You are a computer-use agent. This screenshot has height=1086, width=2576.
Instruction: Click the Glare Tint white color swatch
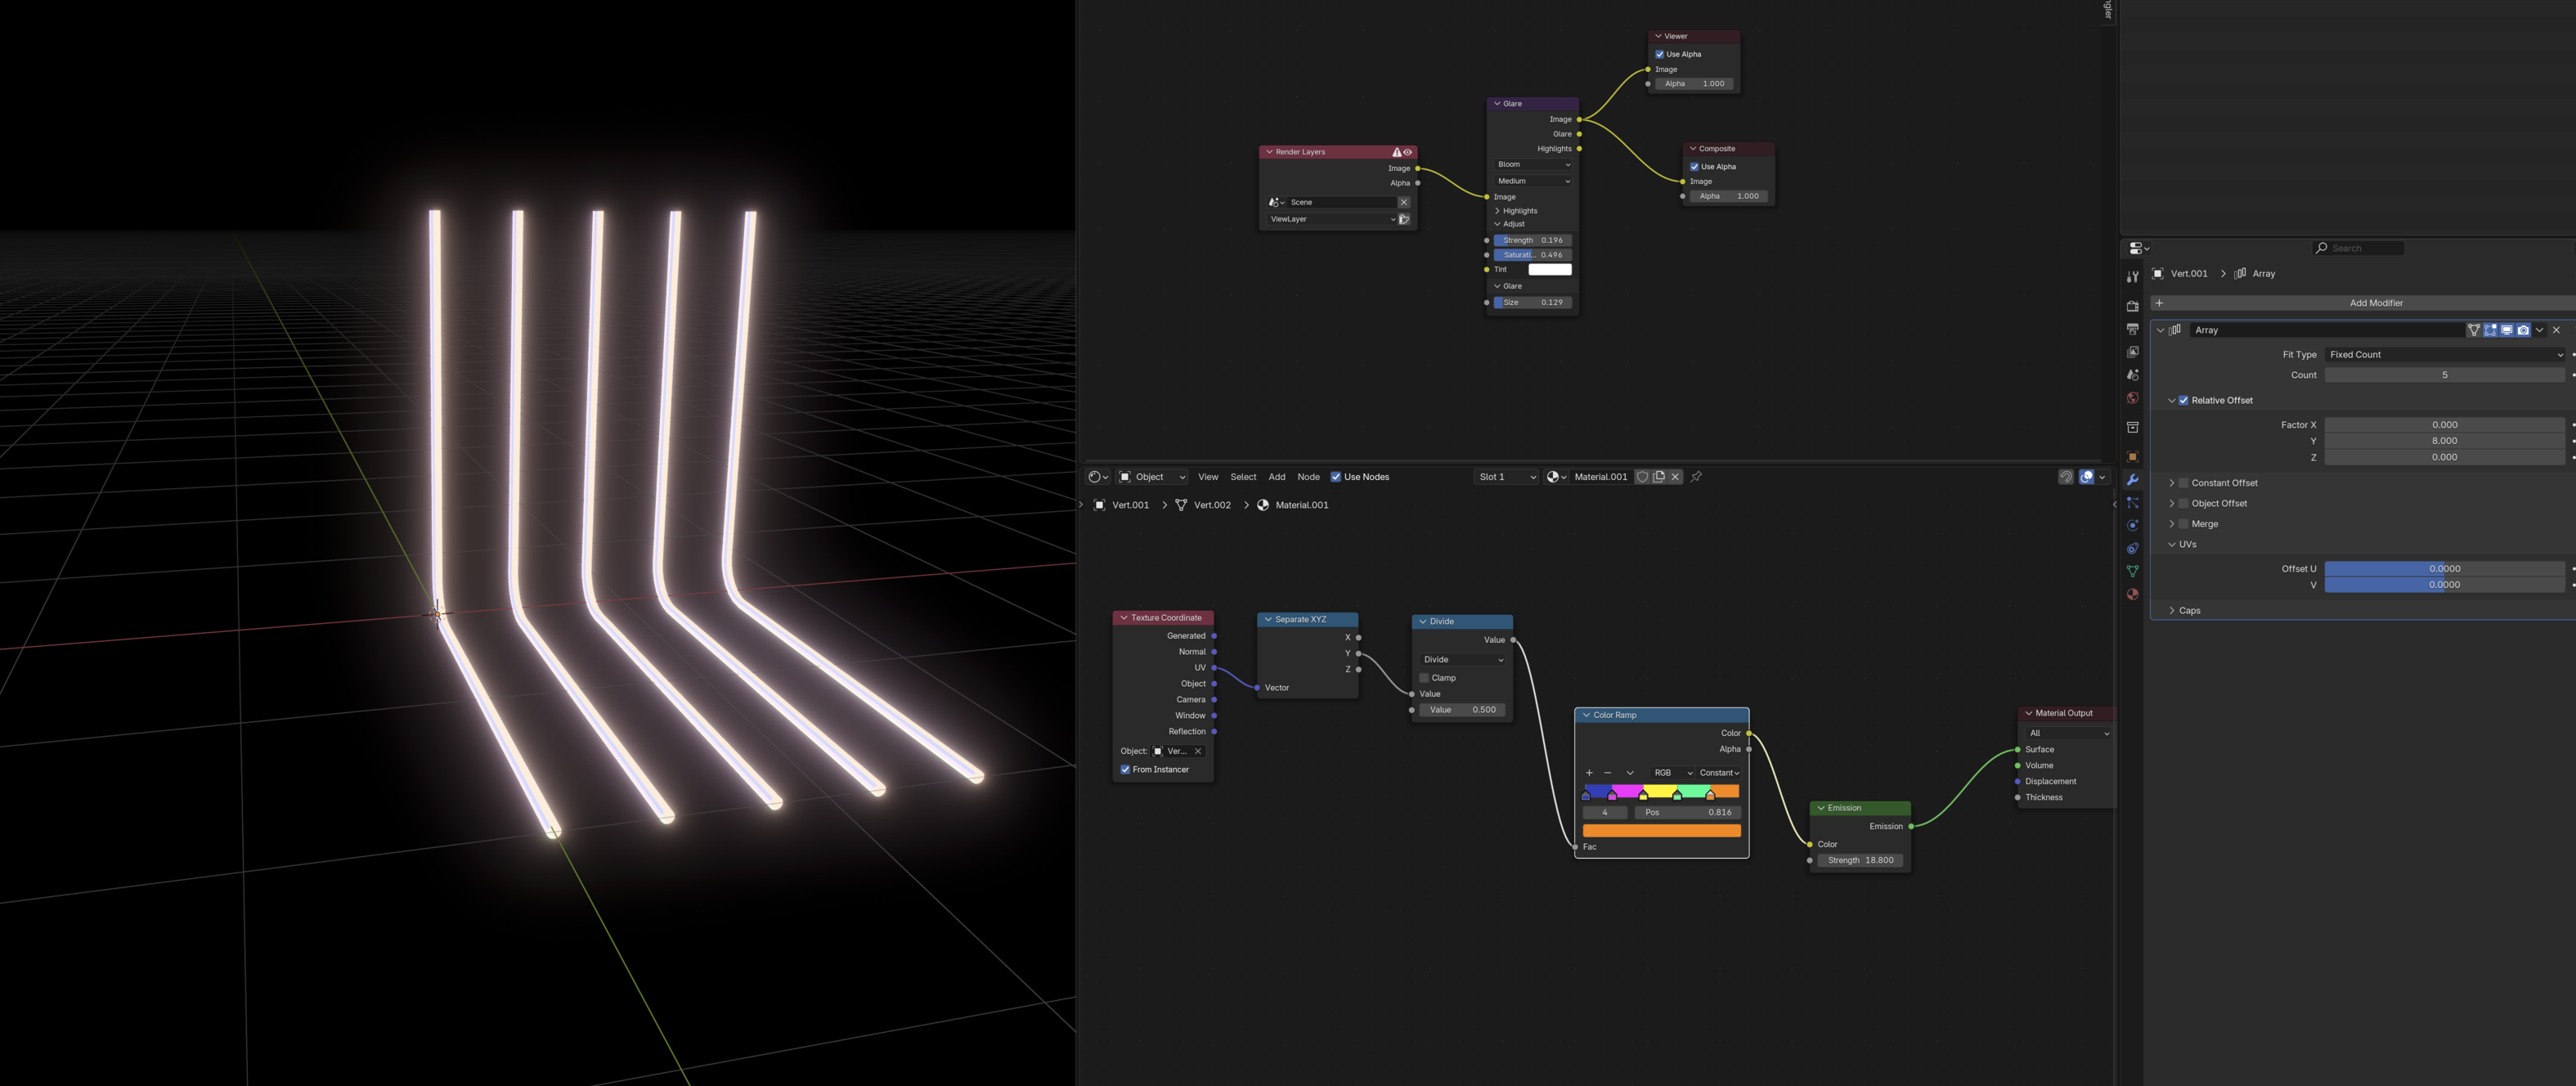coord(1550,269)
